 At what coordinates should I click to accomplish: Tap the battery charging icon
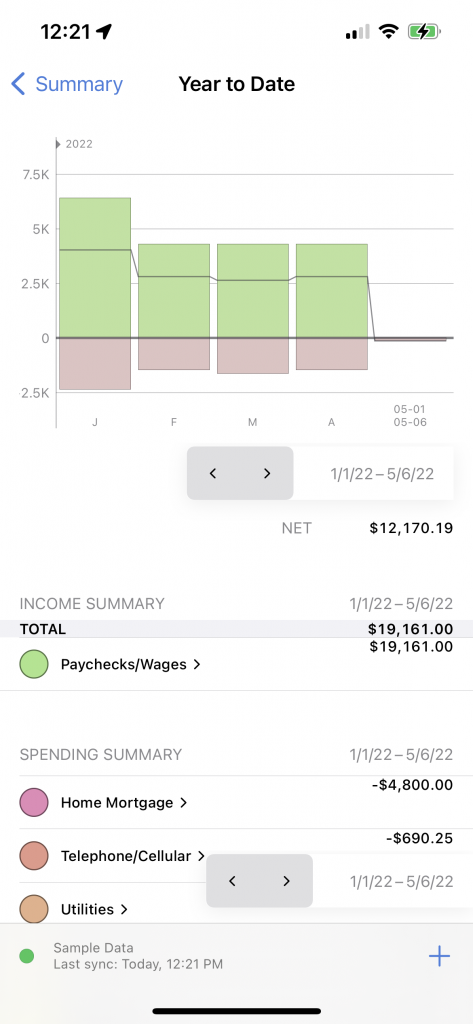coord(424,31)
